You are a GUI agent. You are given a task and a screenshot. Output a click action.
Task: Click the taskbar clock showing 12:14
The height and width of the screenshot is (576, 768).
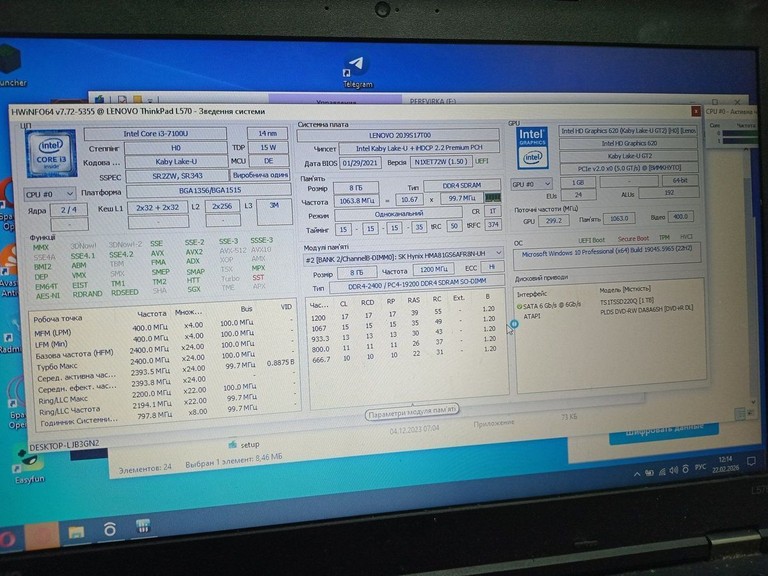[726, 463]
